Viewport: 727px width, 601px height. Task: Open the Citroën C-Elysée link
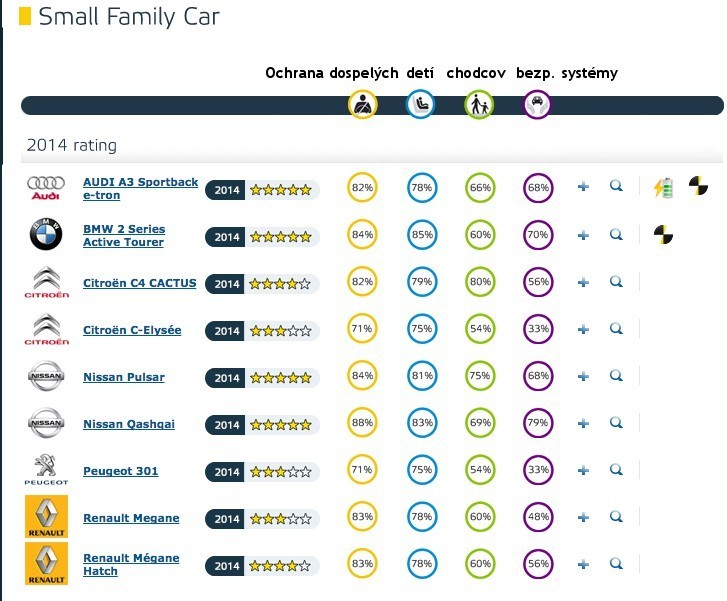click(132, 330)
